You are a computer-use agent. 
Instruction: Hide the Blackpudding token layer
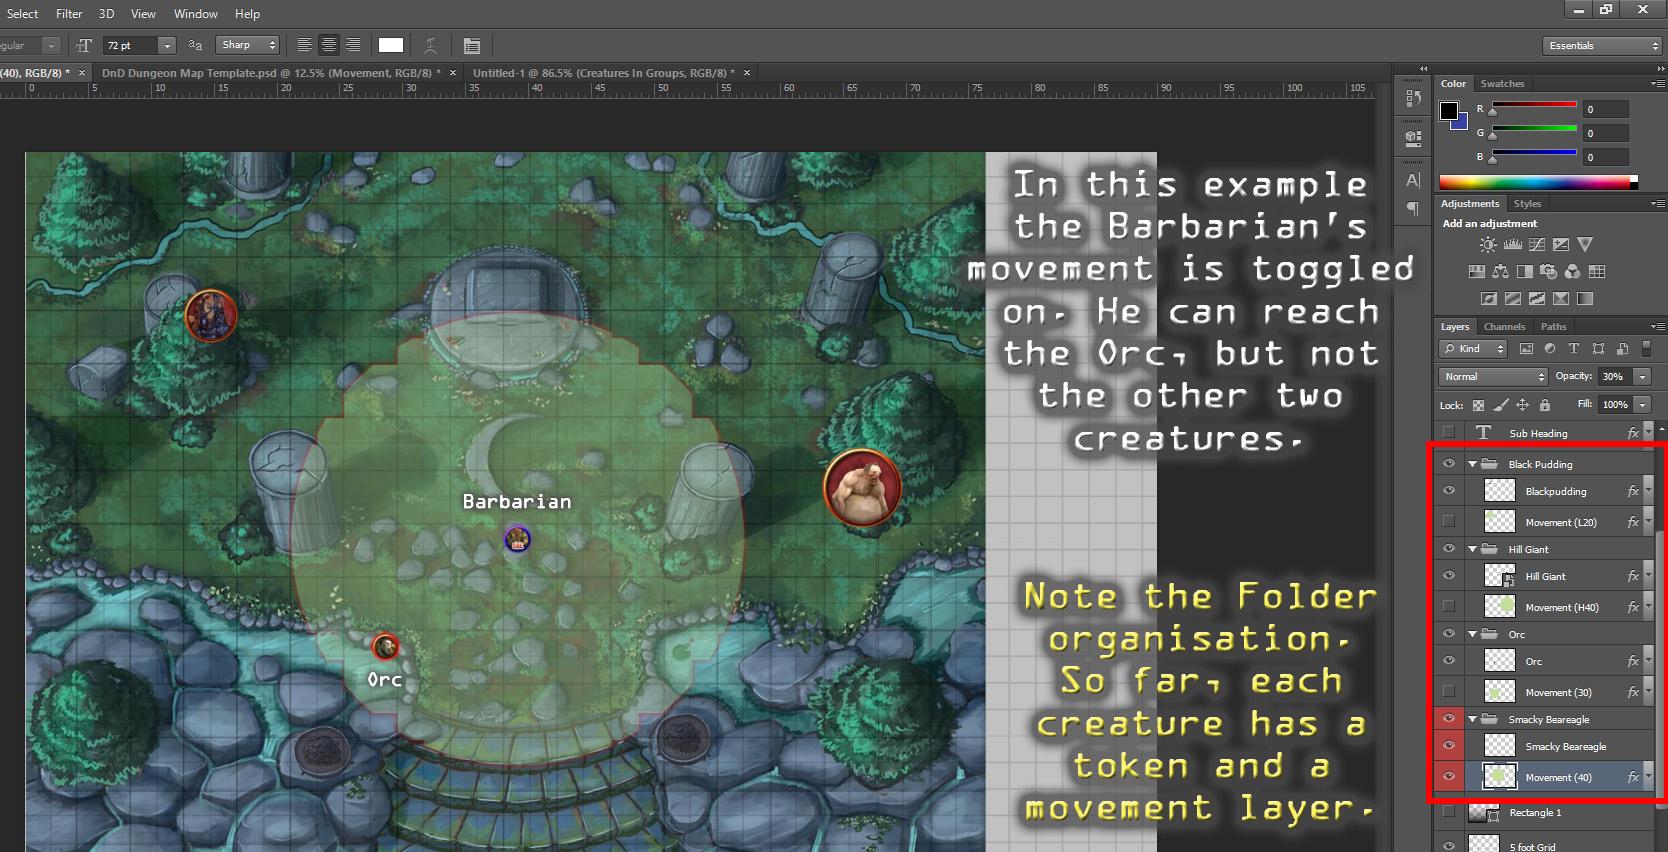1448,491
